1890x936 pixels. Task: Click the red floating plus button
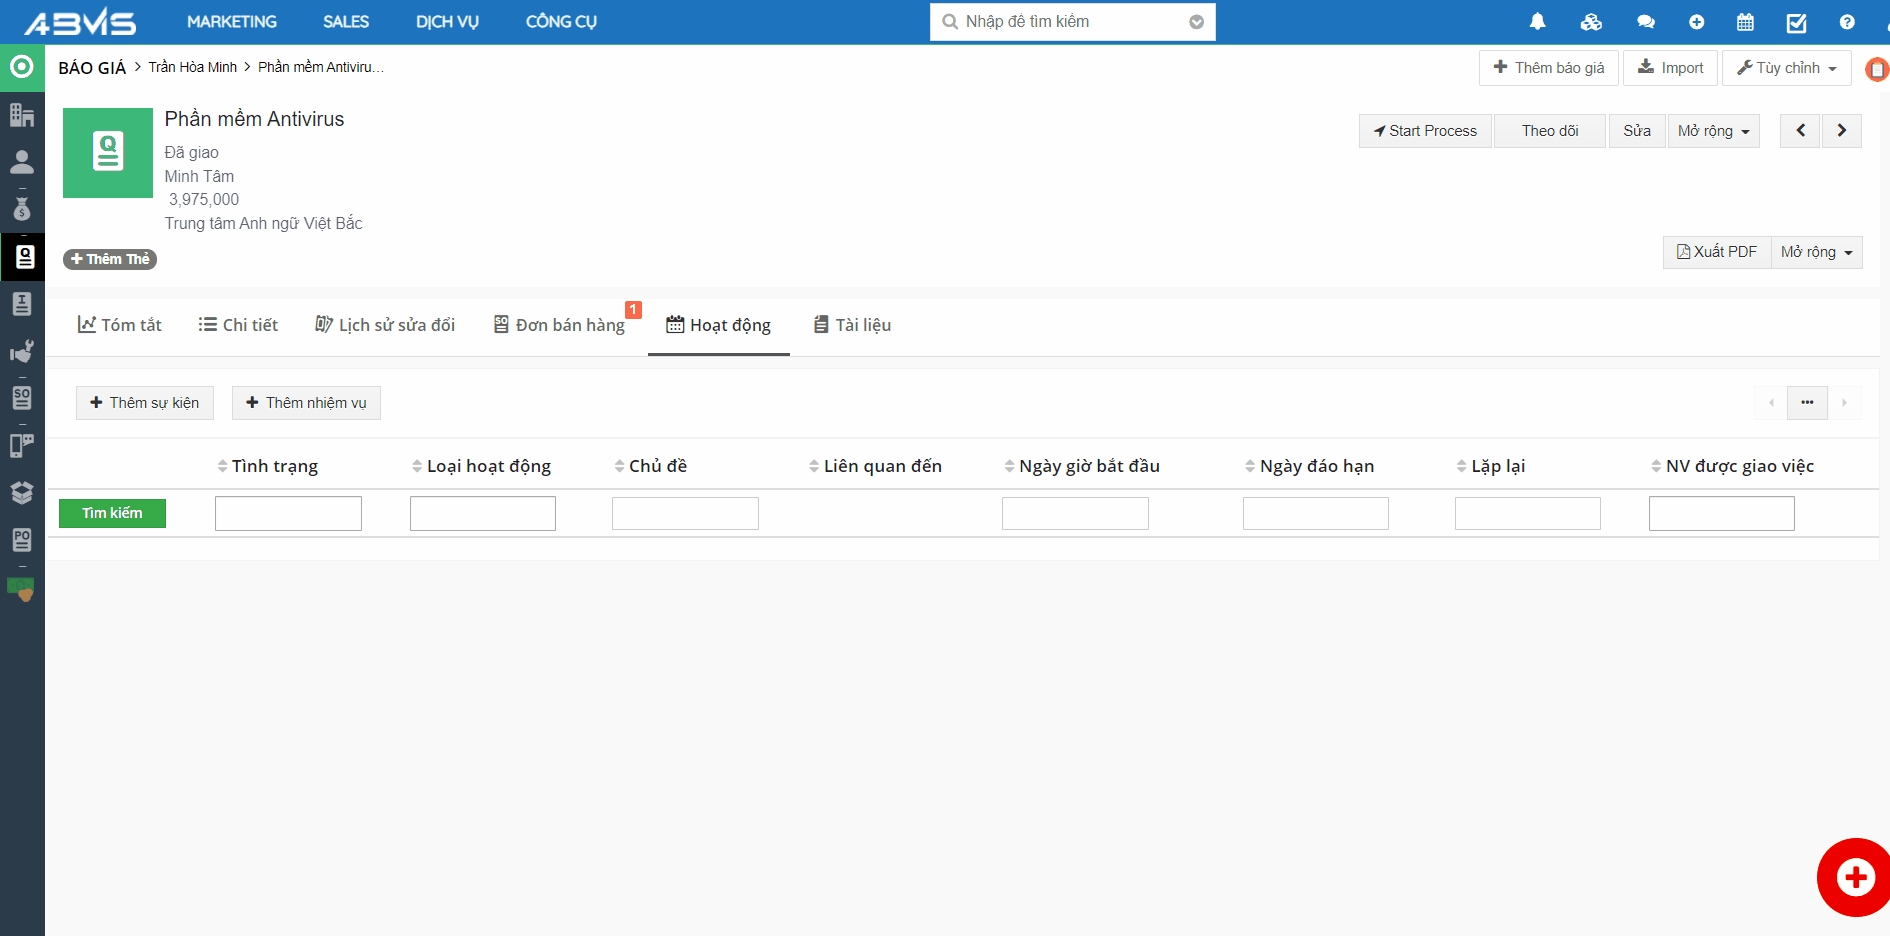1855,877
